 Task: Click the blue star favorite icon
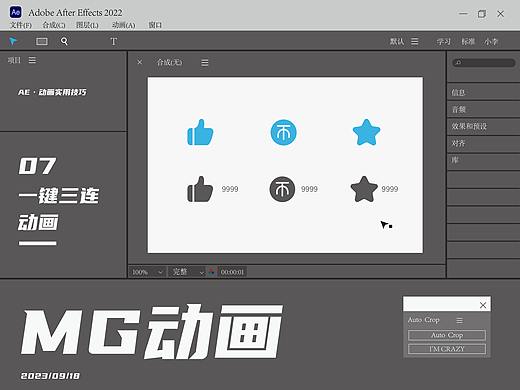[366, 132]
